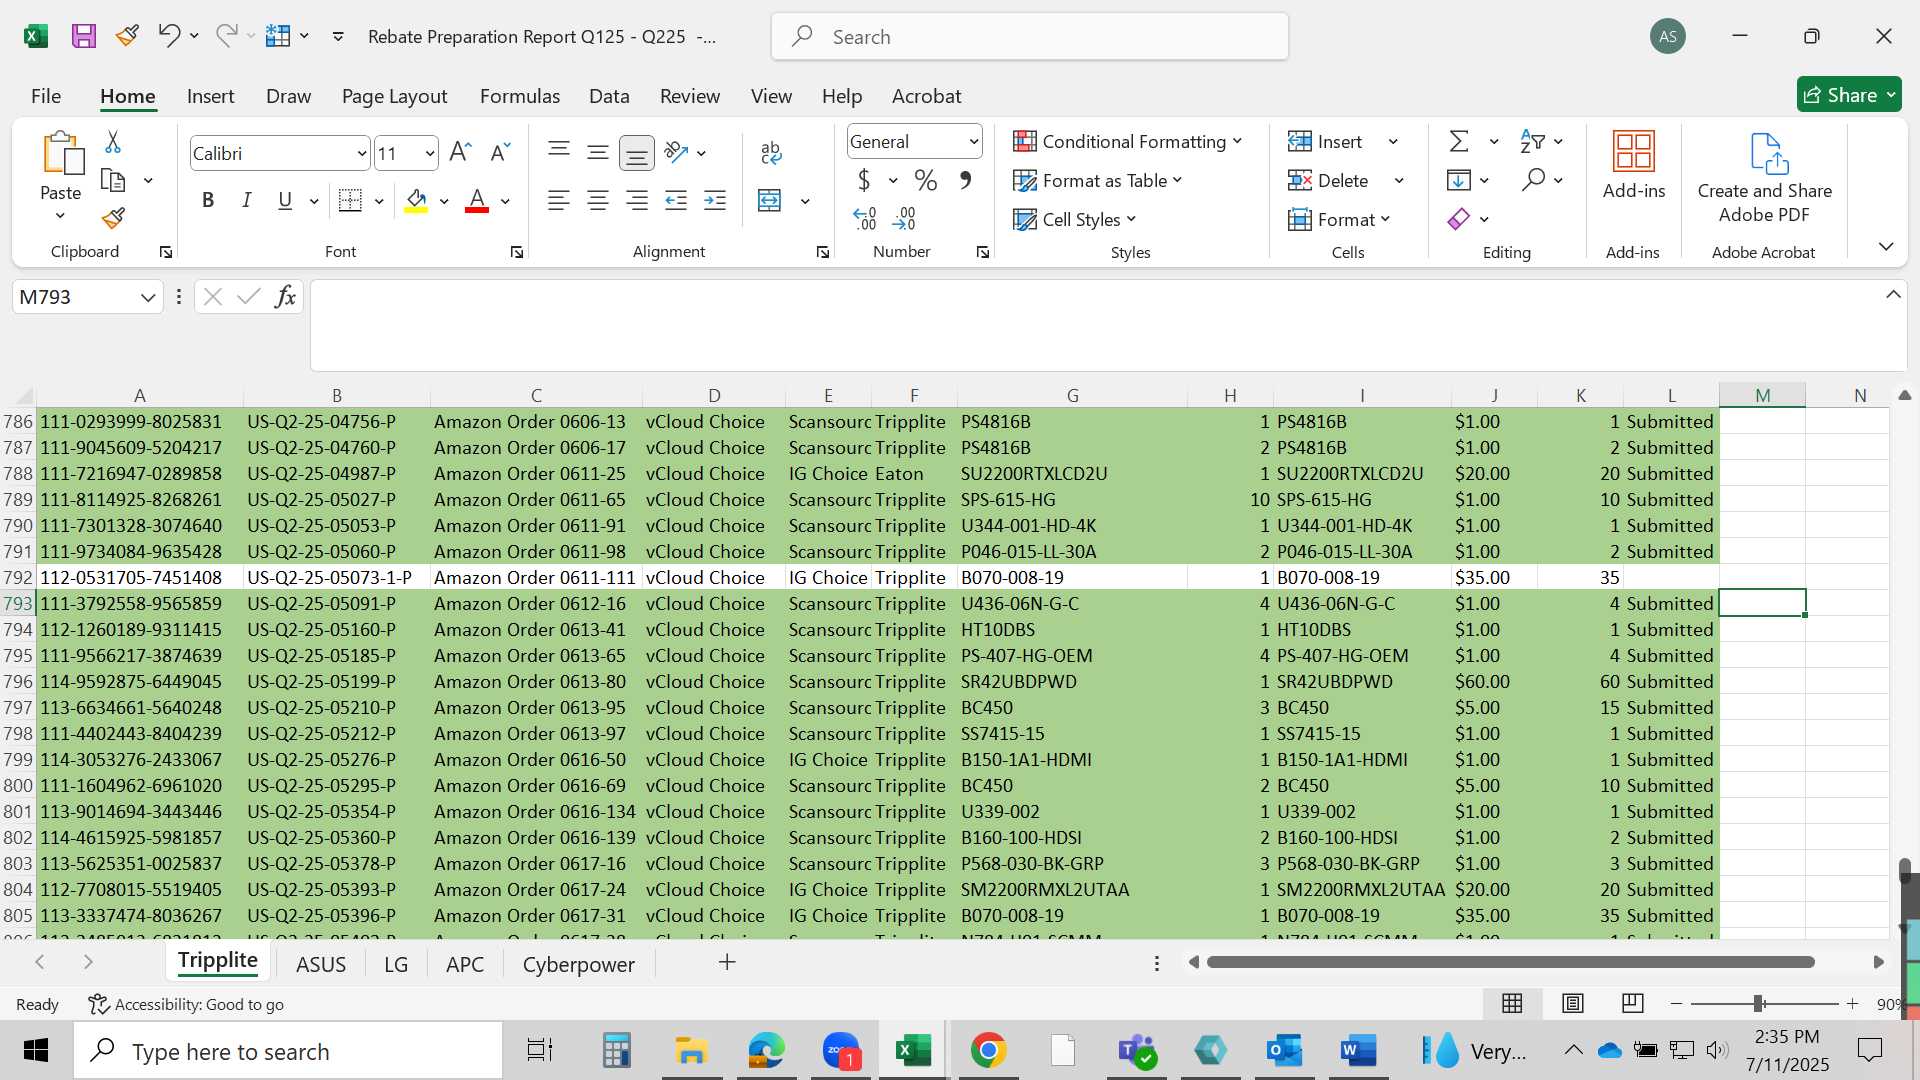
Task: Open the font size dropdown
Action: [430, 154]
